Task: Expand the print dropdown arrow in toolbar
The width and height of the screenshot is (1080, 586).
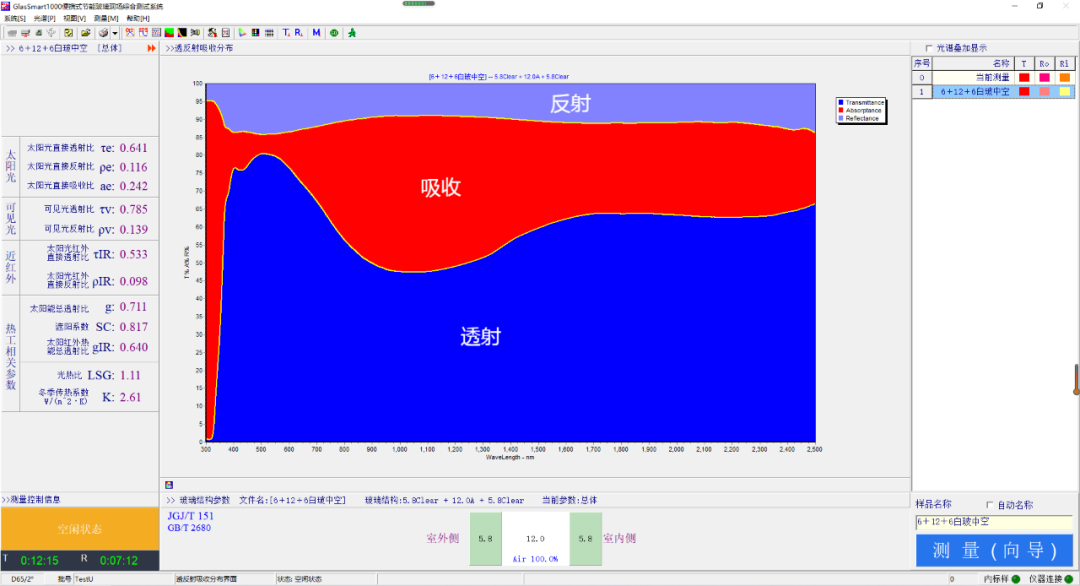Action: point(114,32)
